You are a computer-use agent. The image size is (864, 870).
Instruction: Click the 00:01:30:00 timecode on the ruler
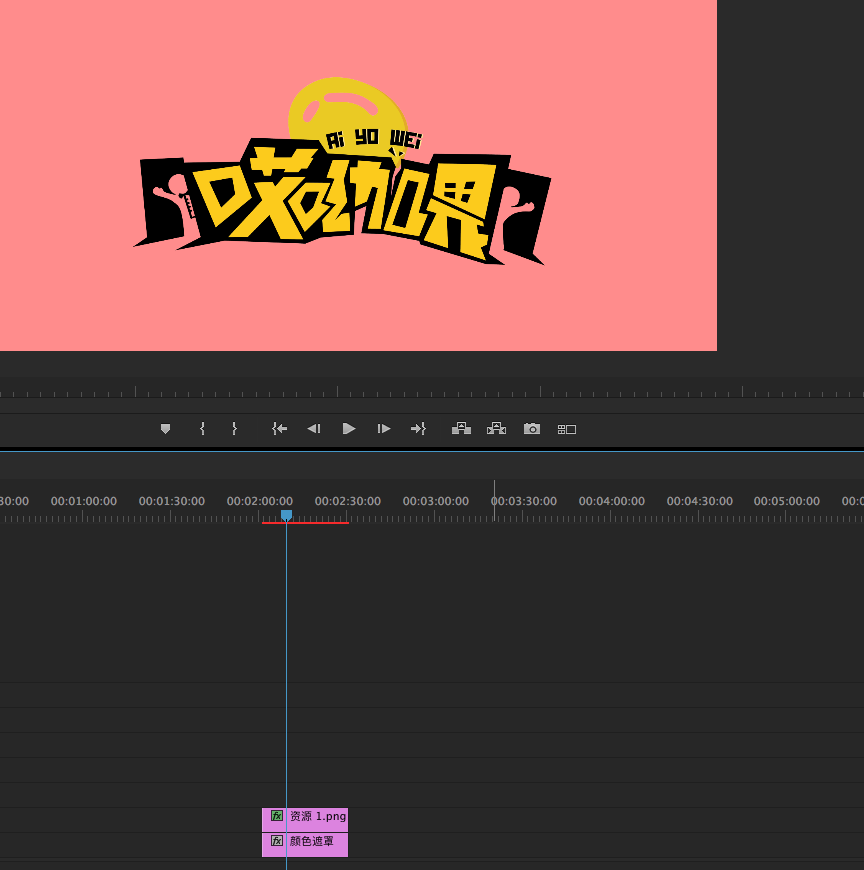172,501
